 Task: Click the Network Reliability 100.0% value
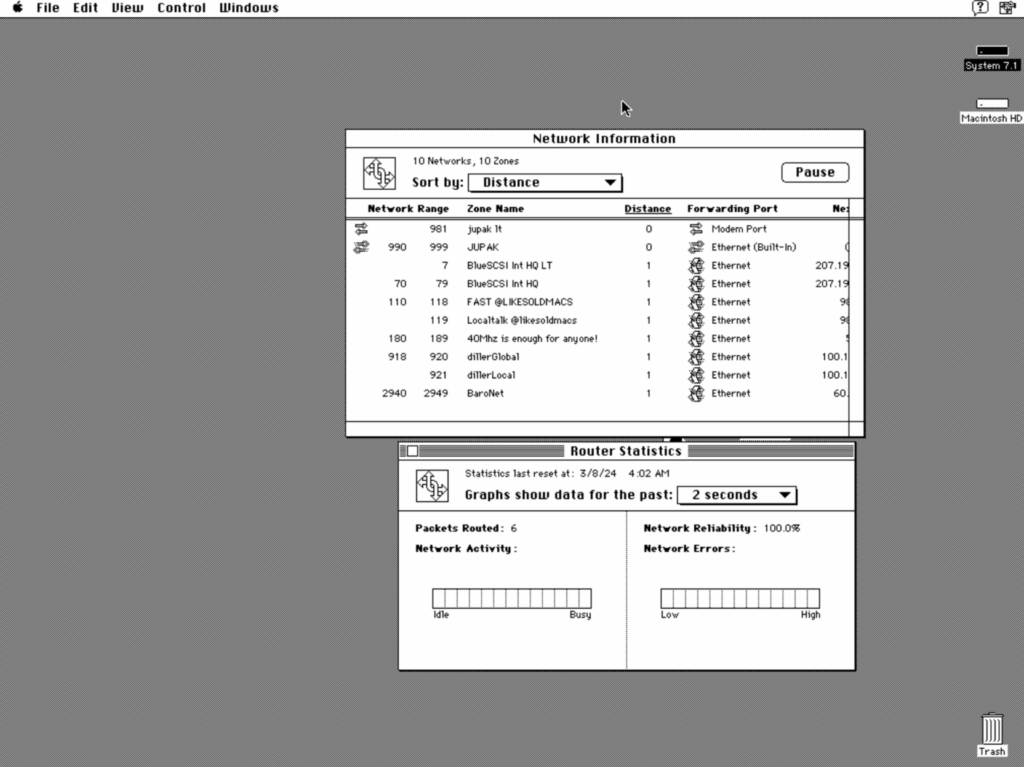click(782, 528)
